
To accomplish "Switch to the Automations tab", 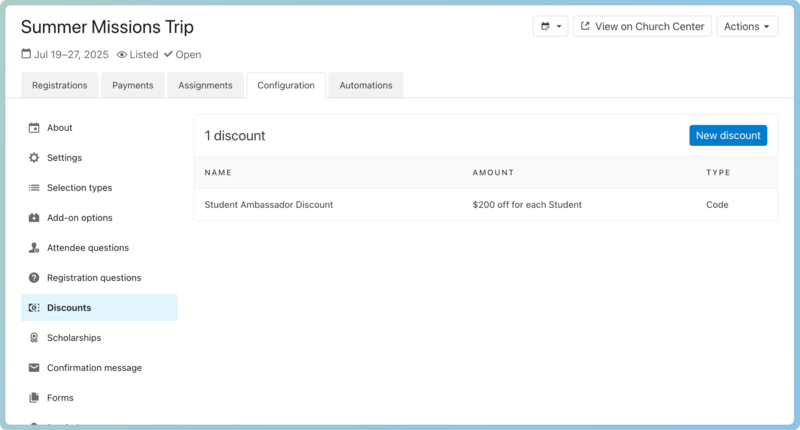I will click(366, 85).
